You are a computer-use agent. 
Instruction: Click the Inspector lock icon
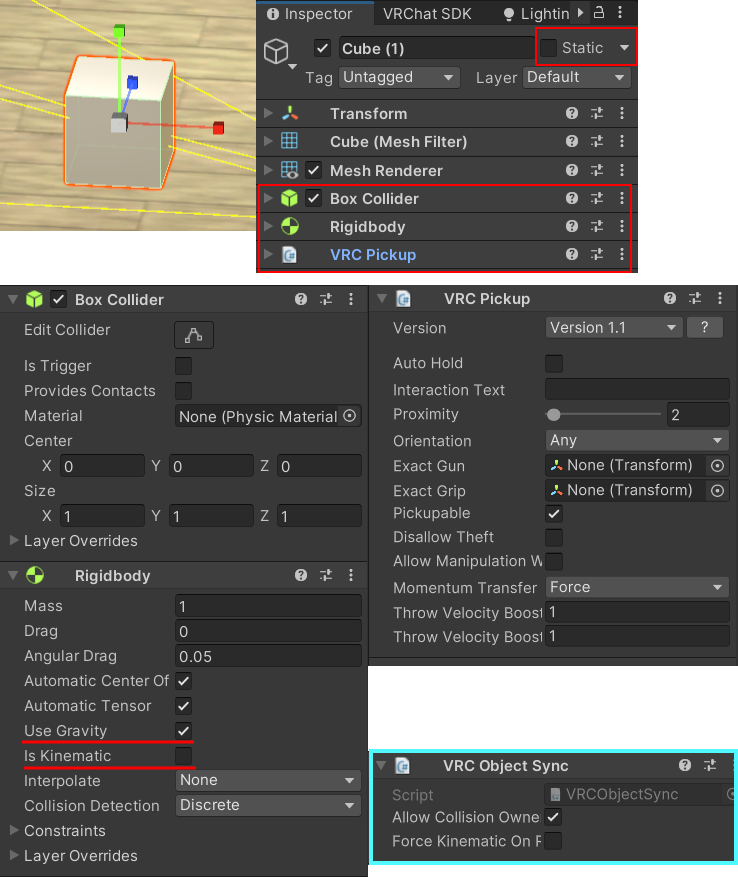pos(600,13)
